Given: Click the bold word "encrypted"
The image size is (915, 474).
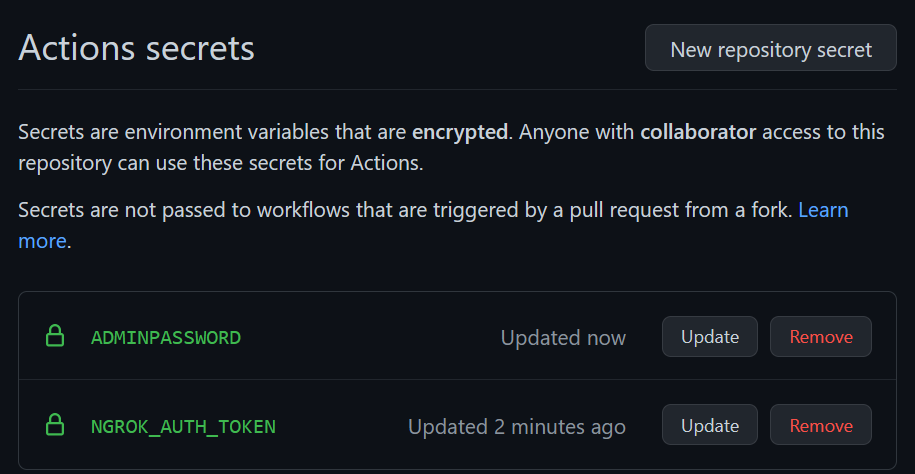Looking at the screenshot, I should [x=461, y=133].
